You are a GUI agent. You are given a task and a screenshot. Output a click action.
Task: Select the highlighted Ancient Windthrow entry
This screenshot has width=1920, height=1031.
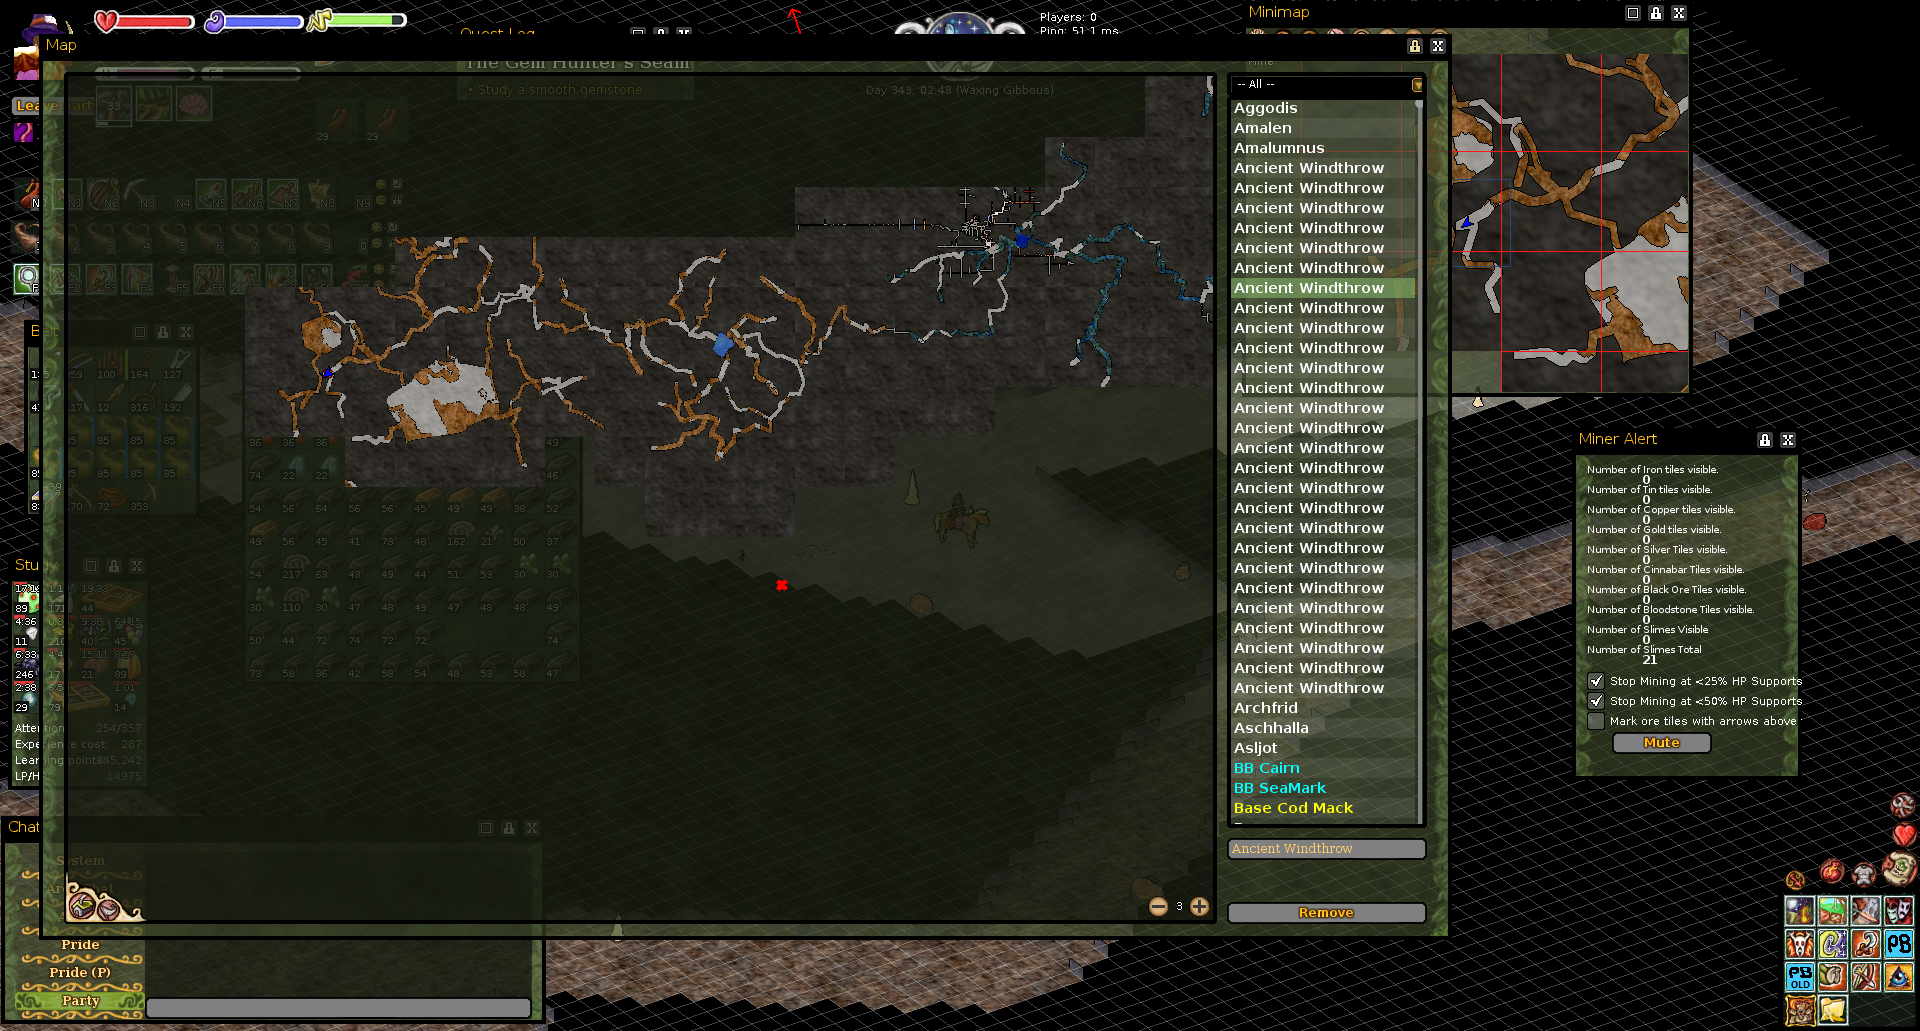point(1322,288)
